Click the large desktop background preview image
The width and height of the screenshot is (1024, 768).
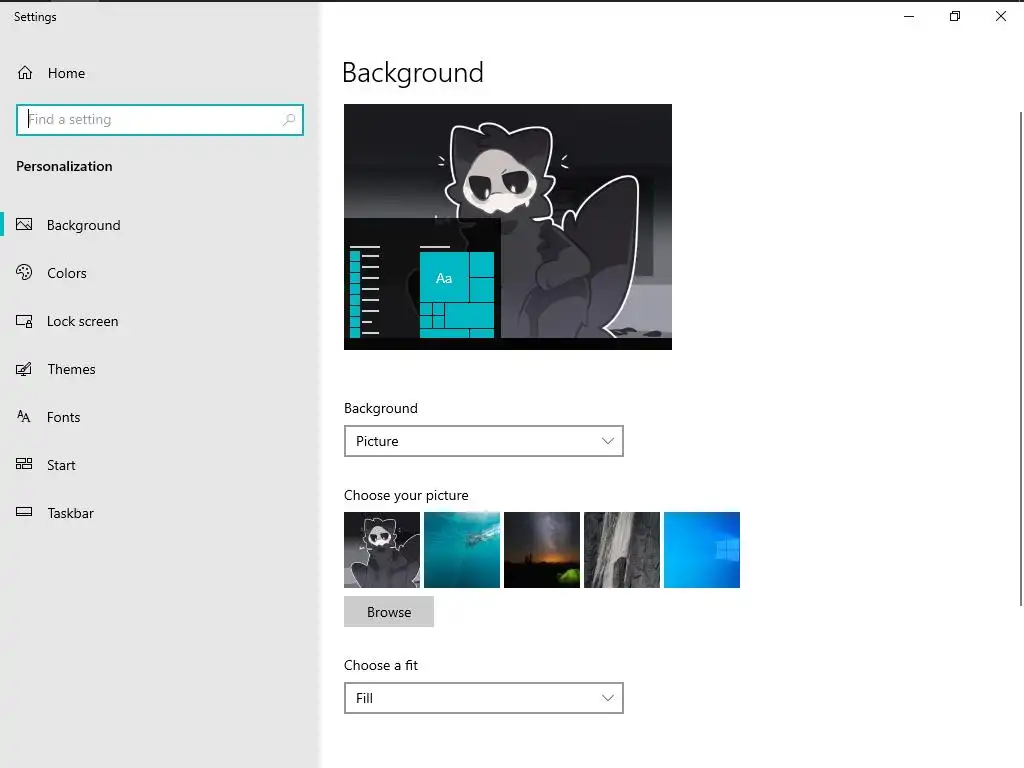[x=508, y=227]
